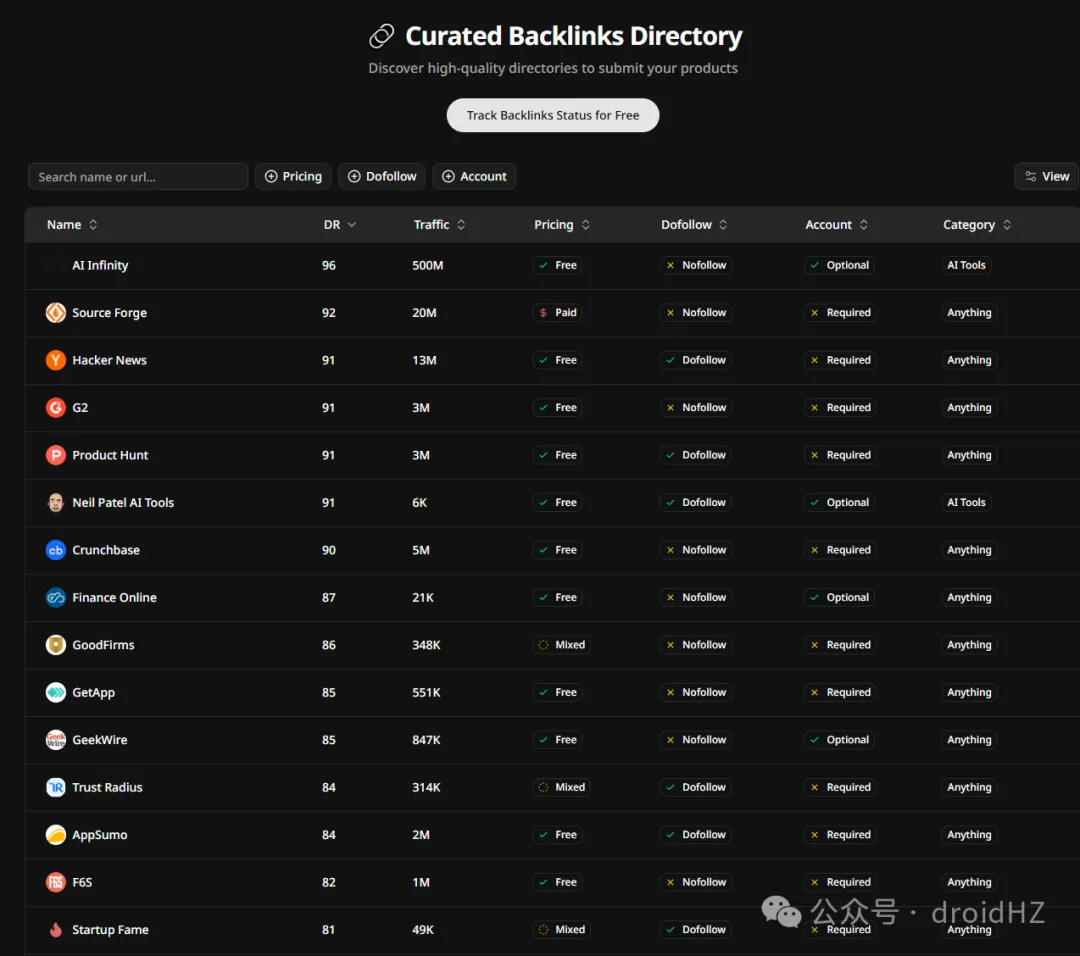The image size is (1080, 956).
Task: Click the Product Hunt logo icon
Action: coord(56,455)
